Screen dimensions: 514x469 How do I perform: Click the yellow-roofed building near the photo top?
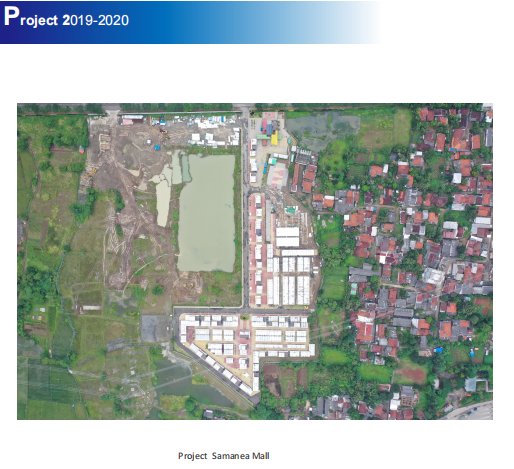pos(274,138)
